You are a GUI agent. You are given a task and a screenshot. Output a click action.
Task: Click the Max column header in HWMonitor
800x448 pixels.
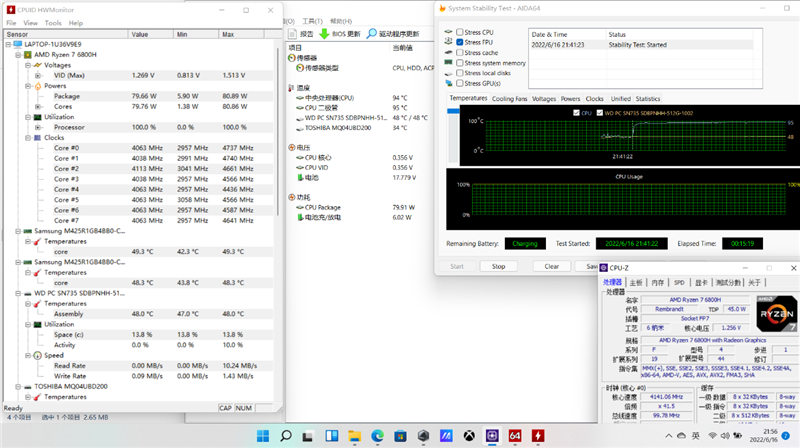pyautogui.click(x=241, y=34)
